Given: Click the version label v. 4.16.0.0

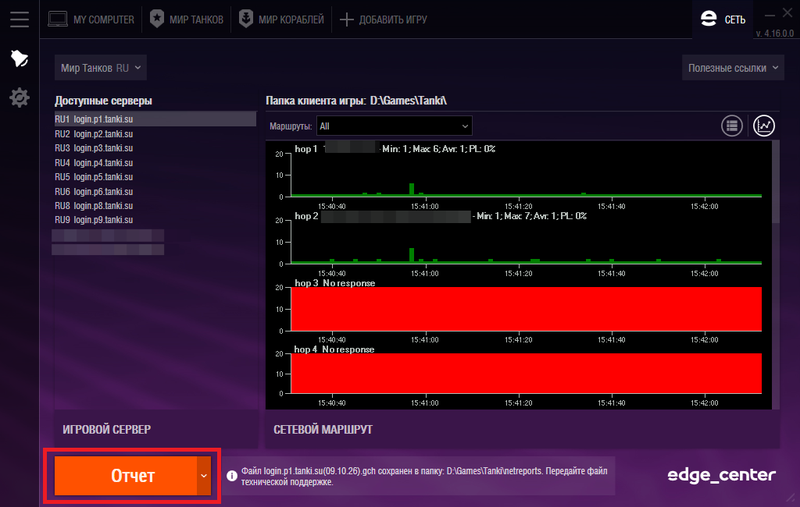Looking at the screenshot, I should (775, 33).
